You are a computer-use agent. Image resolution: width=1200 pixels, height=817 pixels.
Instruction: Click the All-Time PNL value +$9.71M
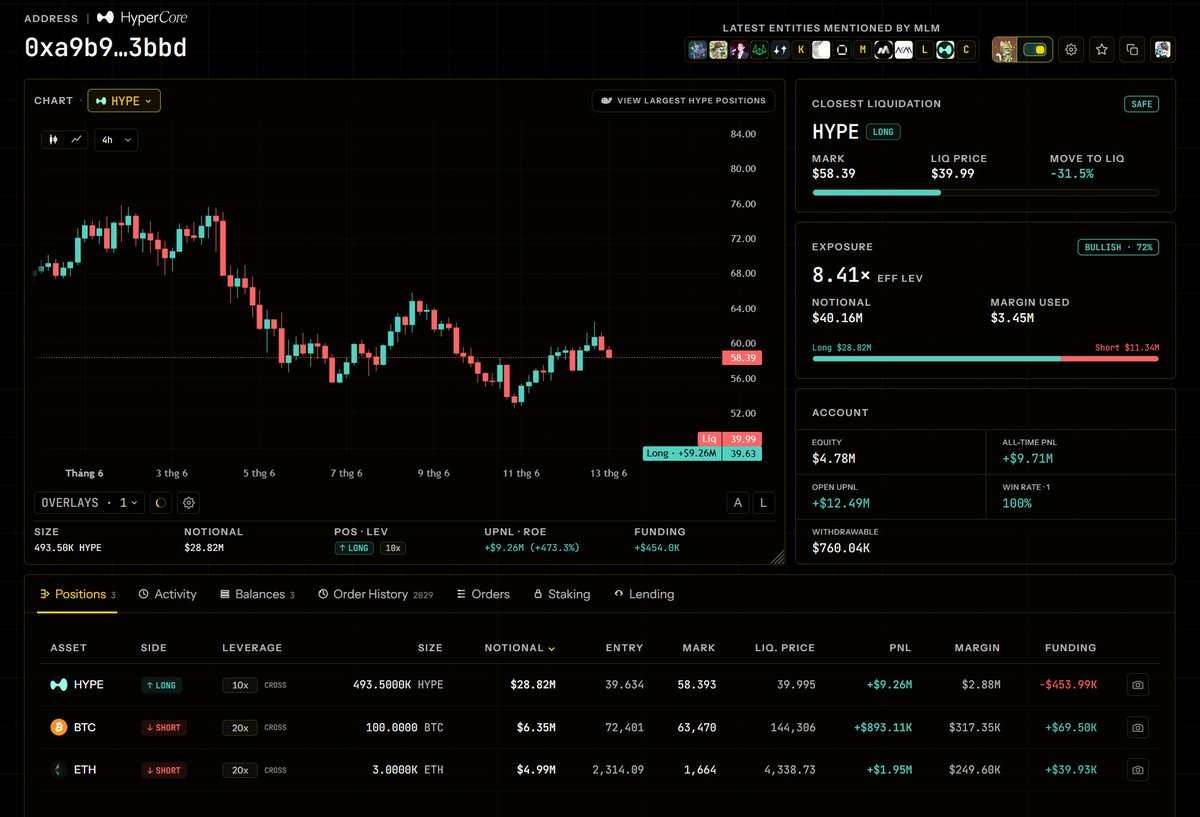click(1028, 459)
